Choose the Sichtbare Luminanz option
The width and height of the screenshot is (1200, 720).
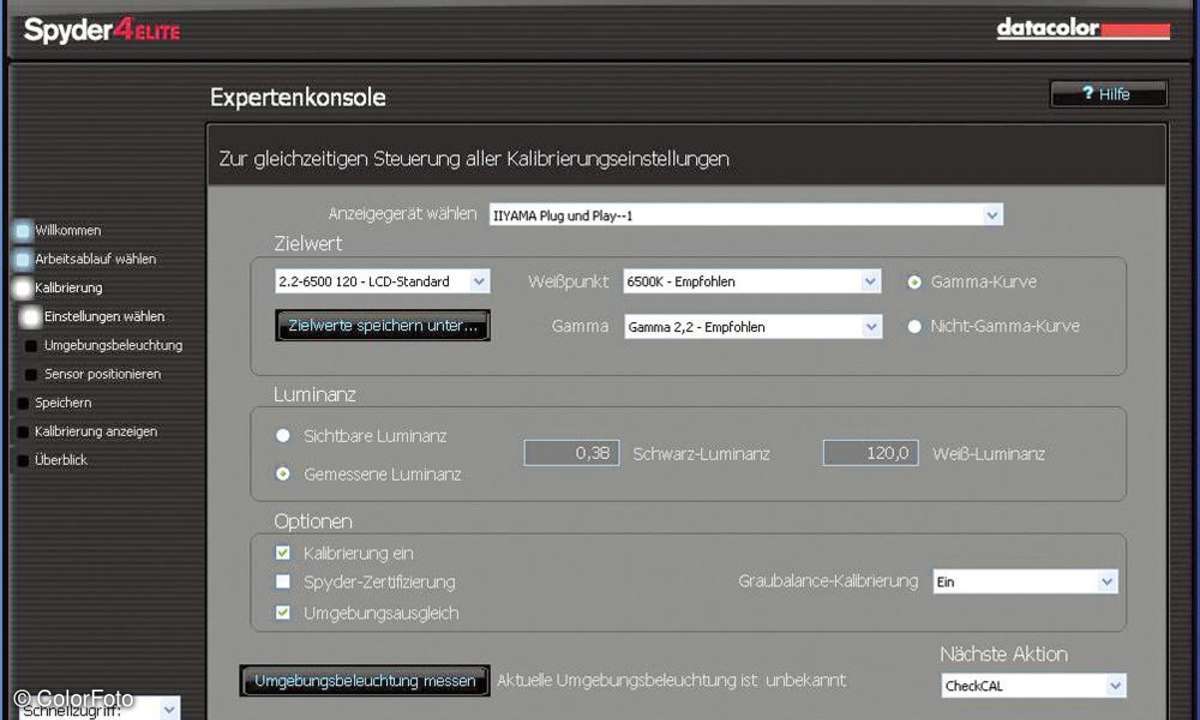point(283,436)
